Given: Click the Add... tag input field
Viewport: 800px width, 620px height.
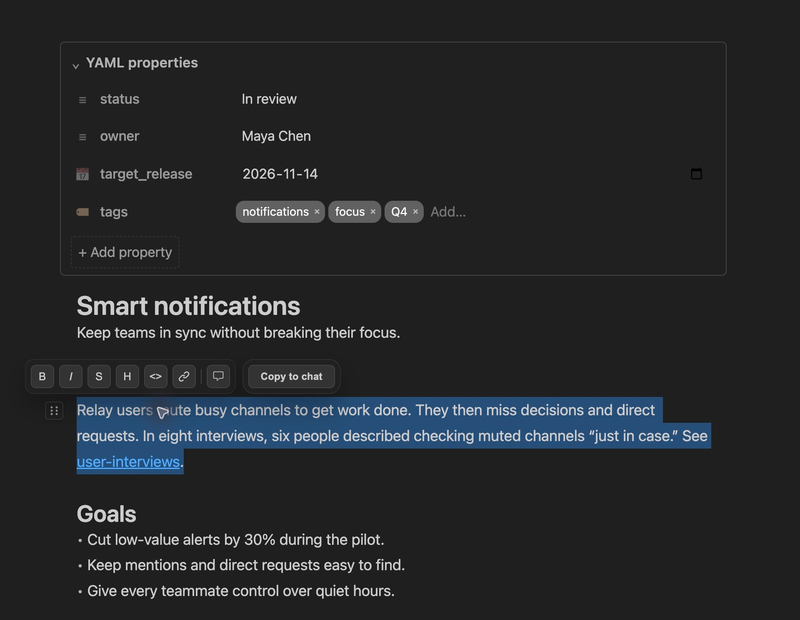Looking at the screenshot, I should [448, 212].
